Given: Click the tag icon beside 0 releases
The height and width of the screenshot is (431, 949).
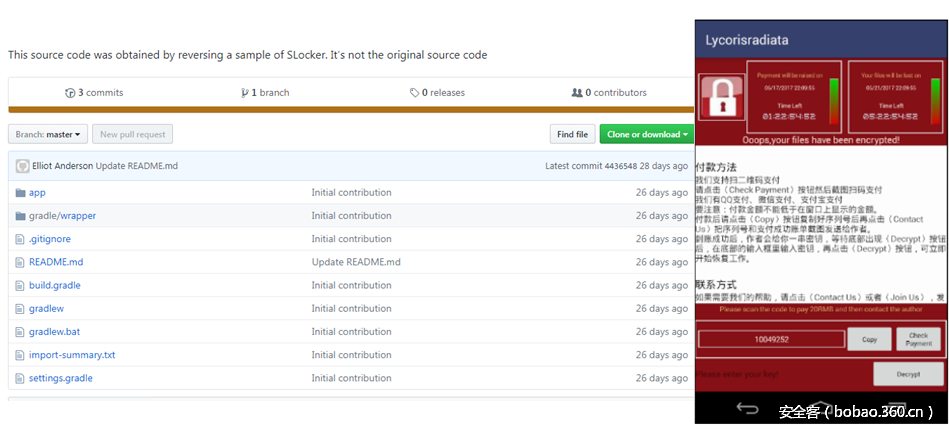Looking at the screenshot, I should [x=414, y=93].
